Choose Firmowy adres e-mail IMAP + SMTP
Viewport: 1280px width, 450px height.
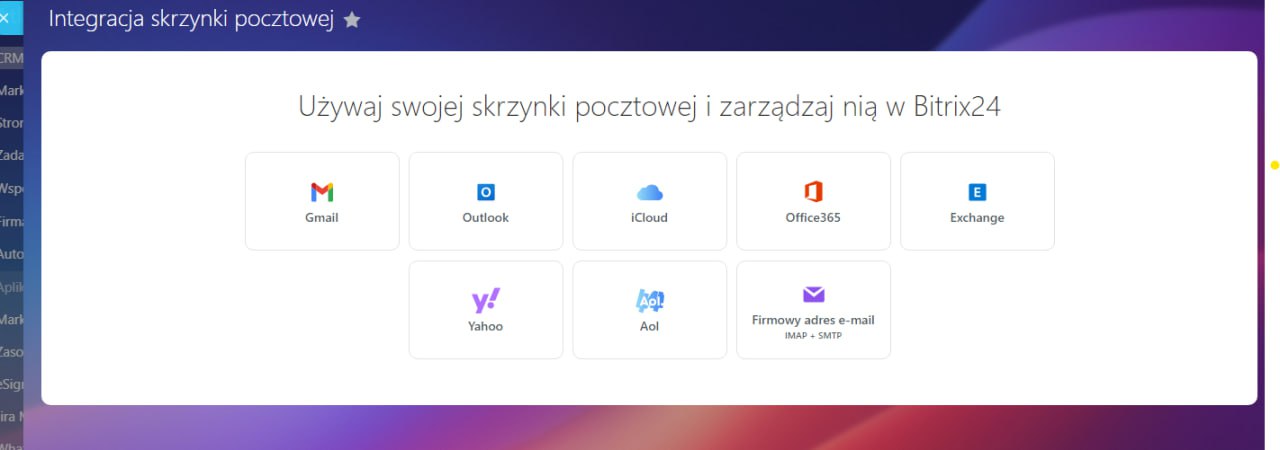[813, 310]
